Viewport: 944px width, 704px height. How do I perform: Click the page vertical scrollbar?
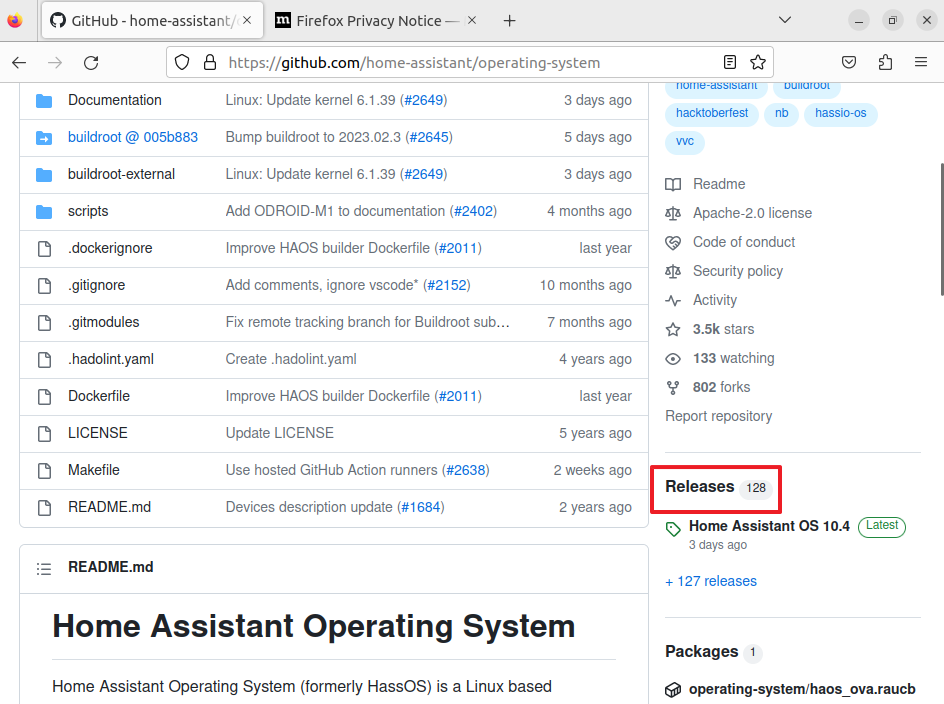tap(941, 229)
